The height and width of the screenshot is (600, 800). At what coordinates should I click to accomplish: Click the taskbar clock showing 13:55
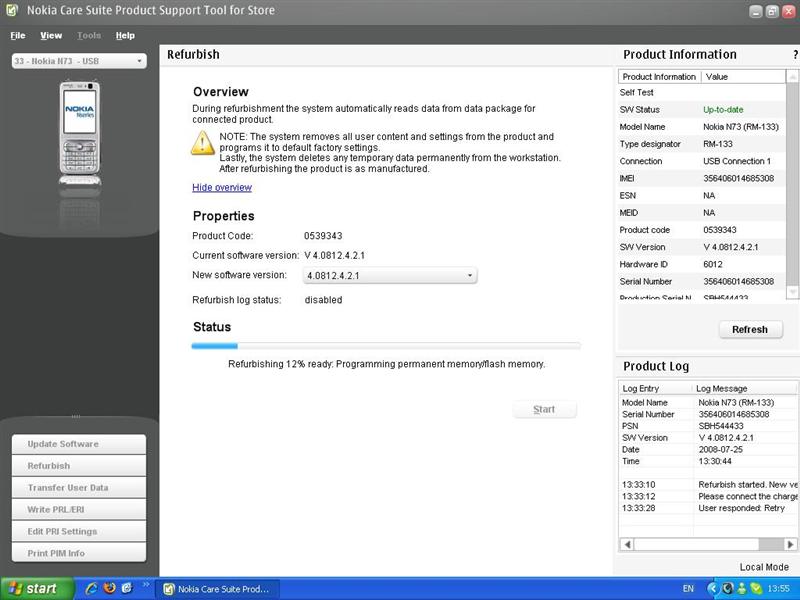click(x=779, y=589)
